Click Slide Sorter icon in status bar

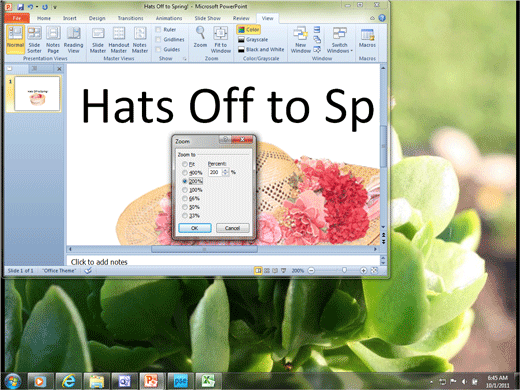pos(267,271)
